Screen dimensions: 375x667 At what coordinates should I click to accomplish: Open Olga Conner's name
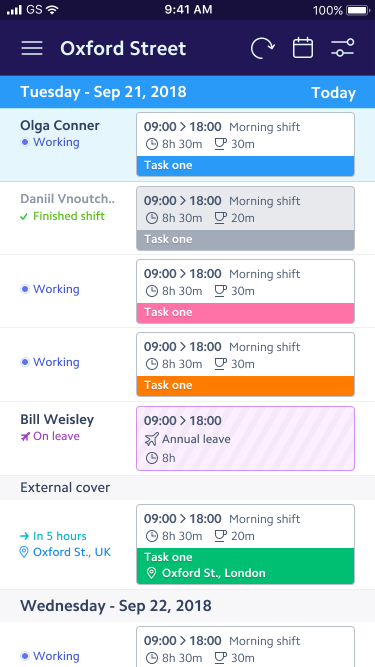tap(60, 125)
